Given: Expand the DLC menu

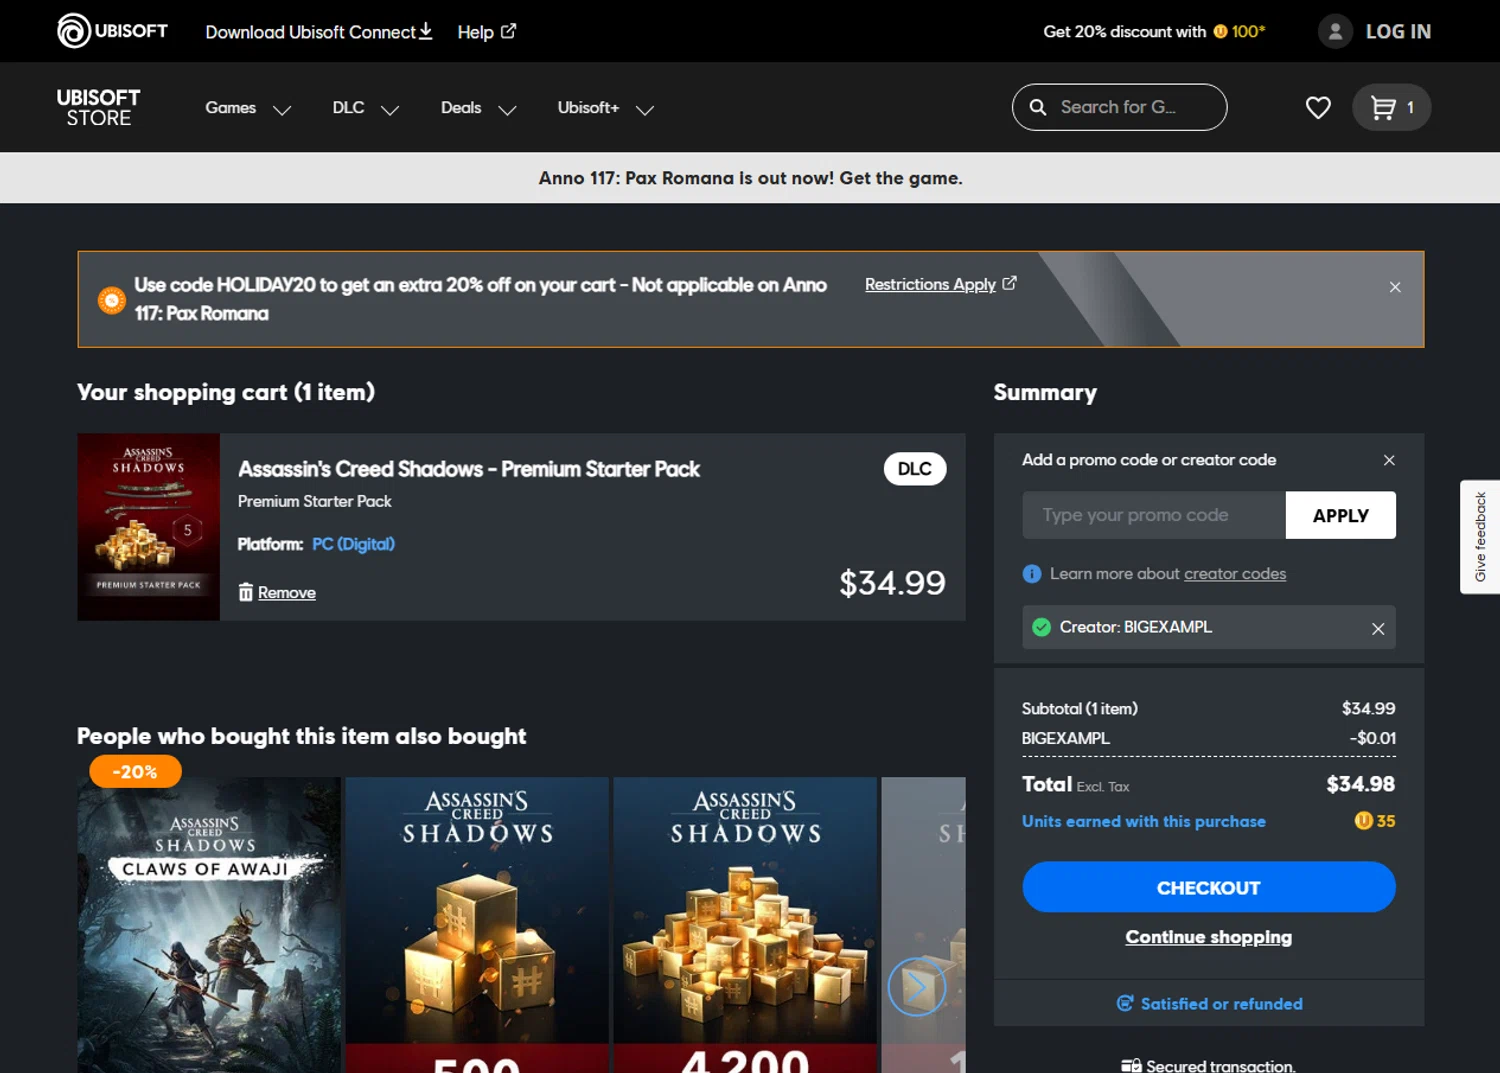Looking at the screenshot, I should pos(365,108).
